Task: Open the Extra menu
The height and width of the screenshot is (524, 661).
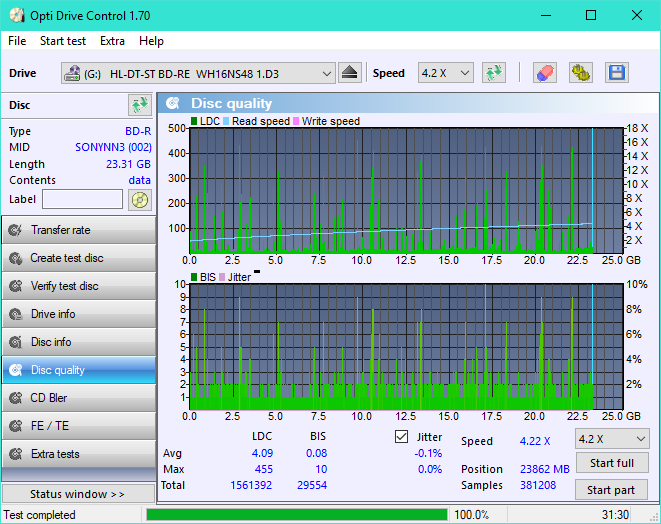Action: 112,41
